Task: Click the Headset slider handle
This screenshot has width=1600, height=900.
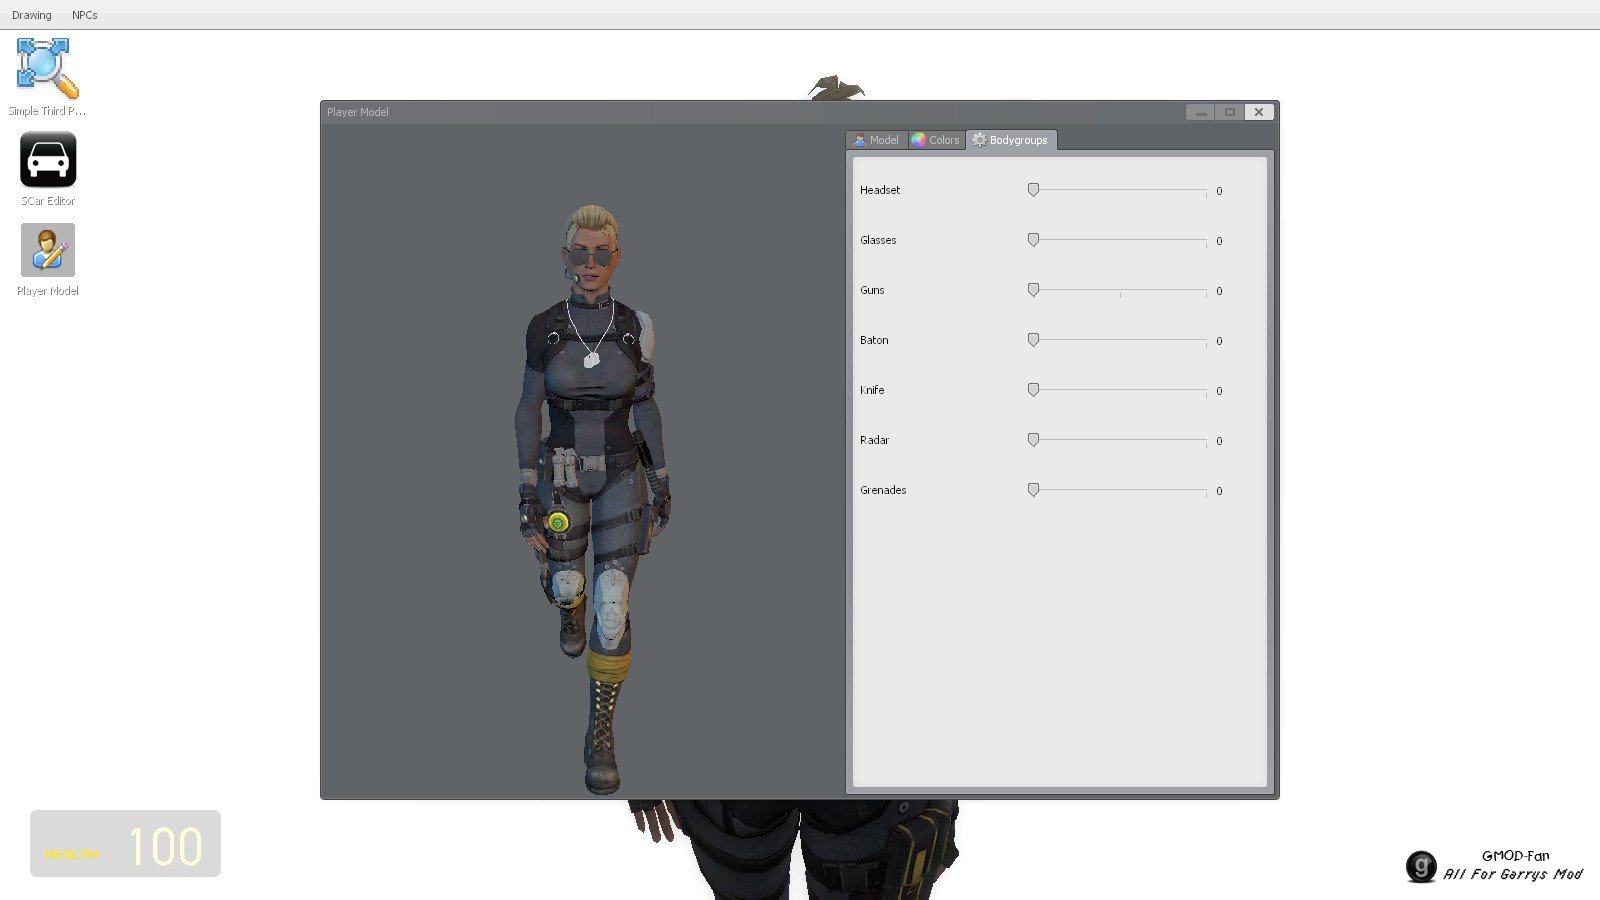Action: pyautogui.click(x=1033, y=190)
